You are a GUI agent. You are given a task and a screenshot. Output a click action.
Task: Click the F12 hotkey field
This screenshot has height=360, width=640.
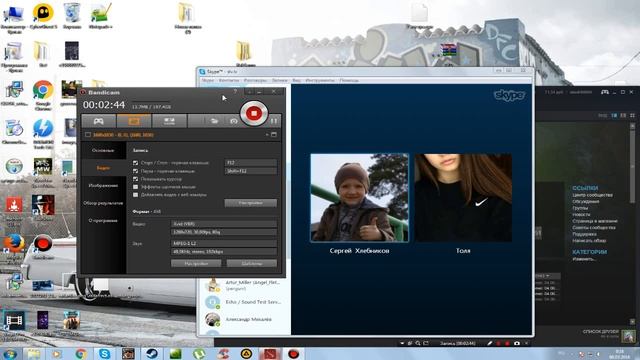[x=251, y=162]
